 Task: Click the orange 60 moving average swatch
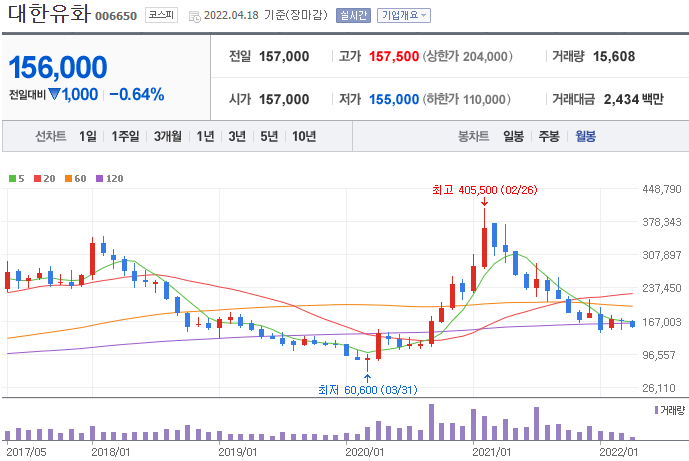(x=69, y=178)
